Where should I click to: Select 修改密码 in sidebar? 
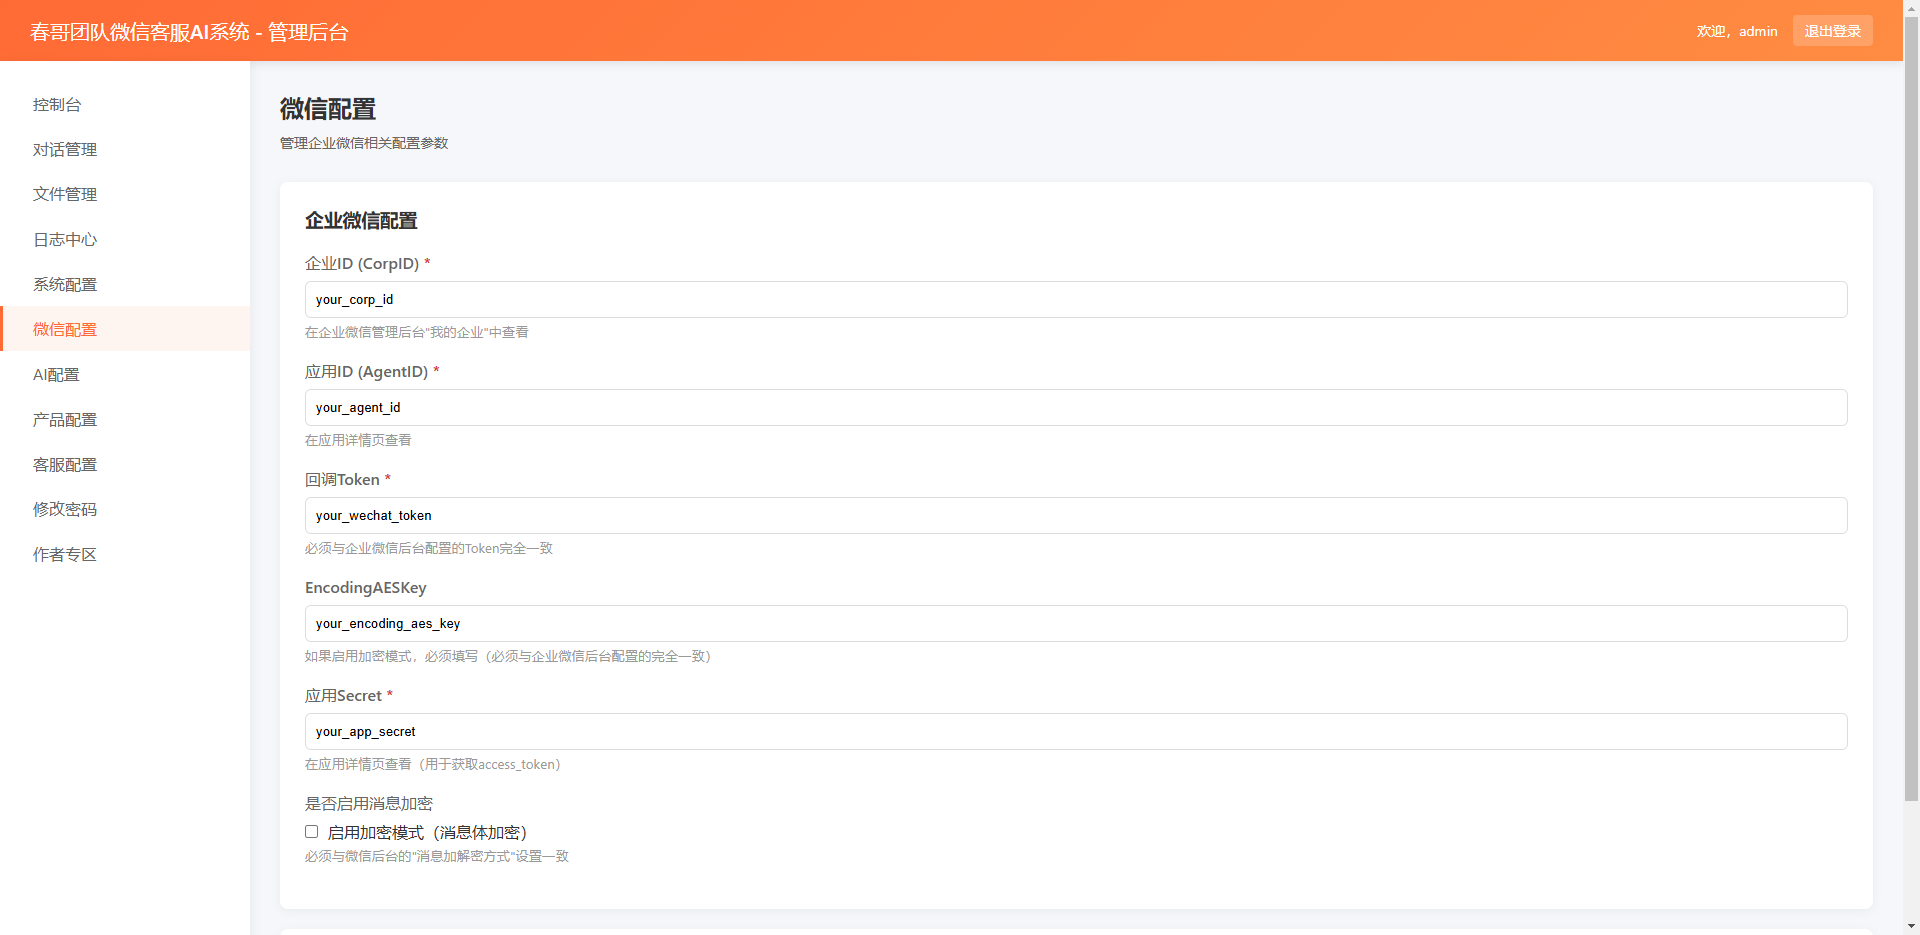tap(65, 510)
